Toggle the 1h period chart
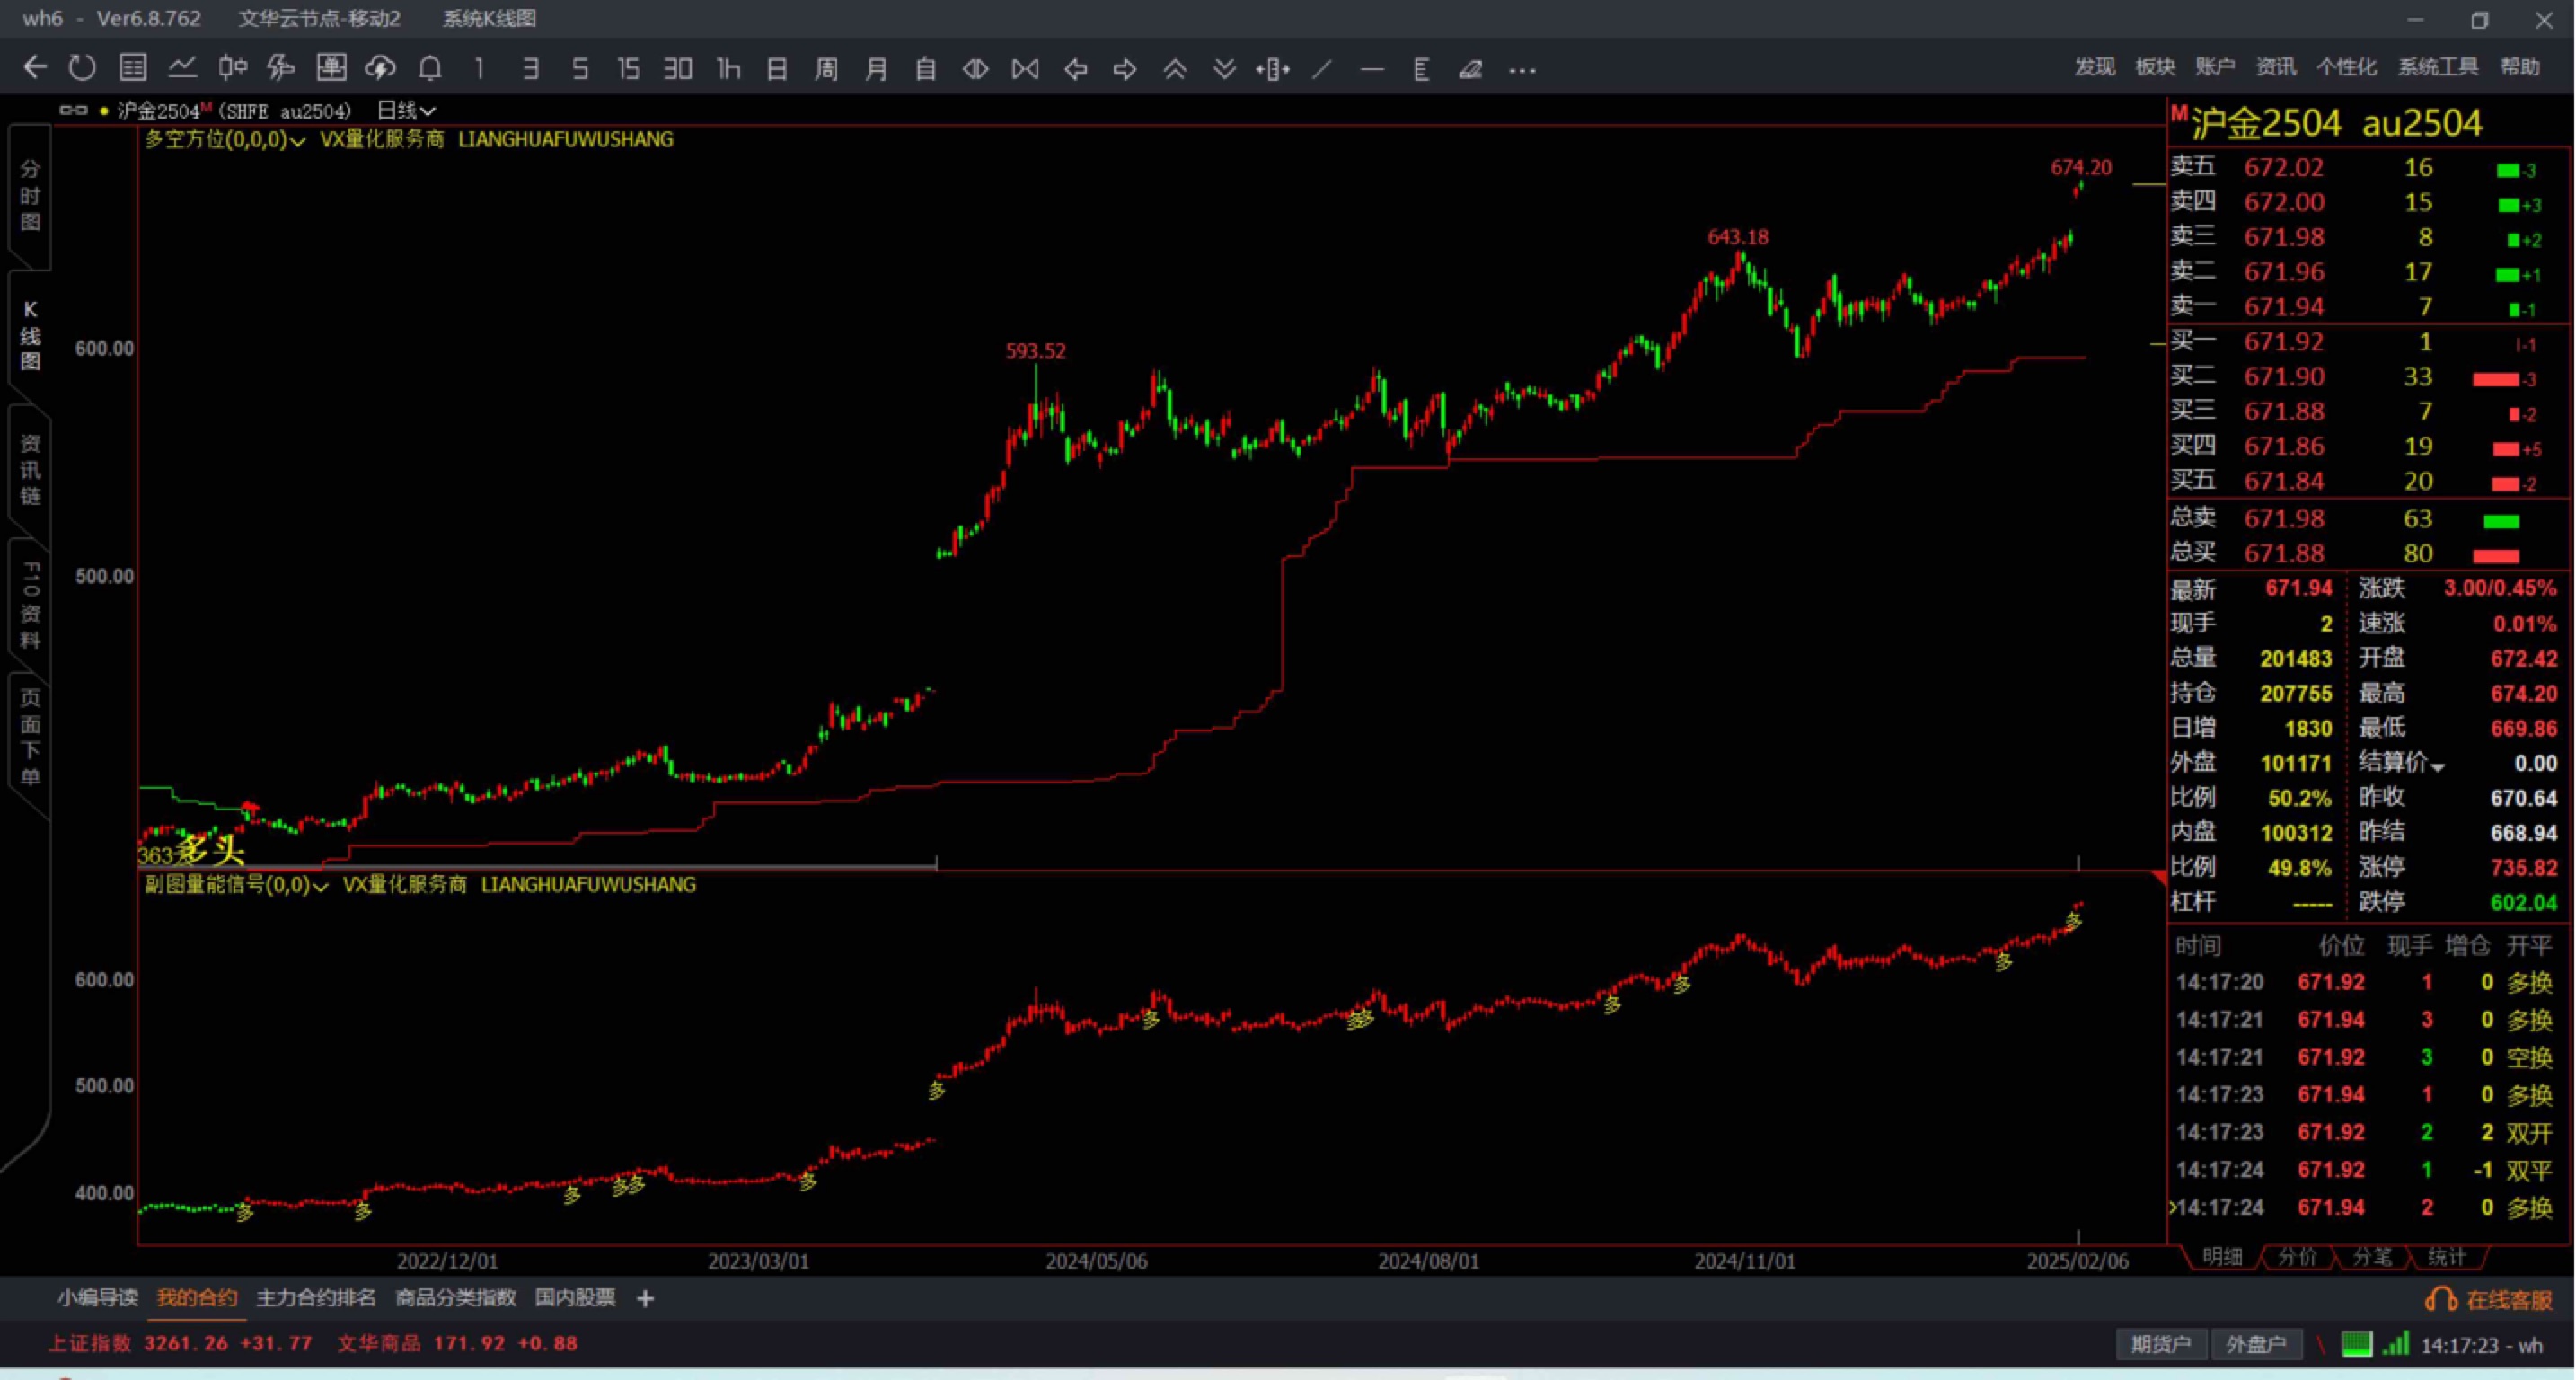Image resolution: width=2576 pixels, height=1380 pixels. tap(728, 68)
